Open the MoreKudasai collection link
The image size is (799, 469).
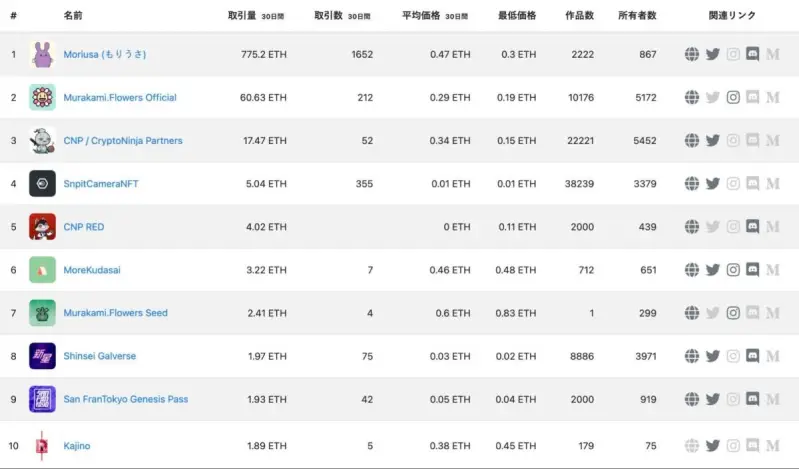point(92,270)
